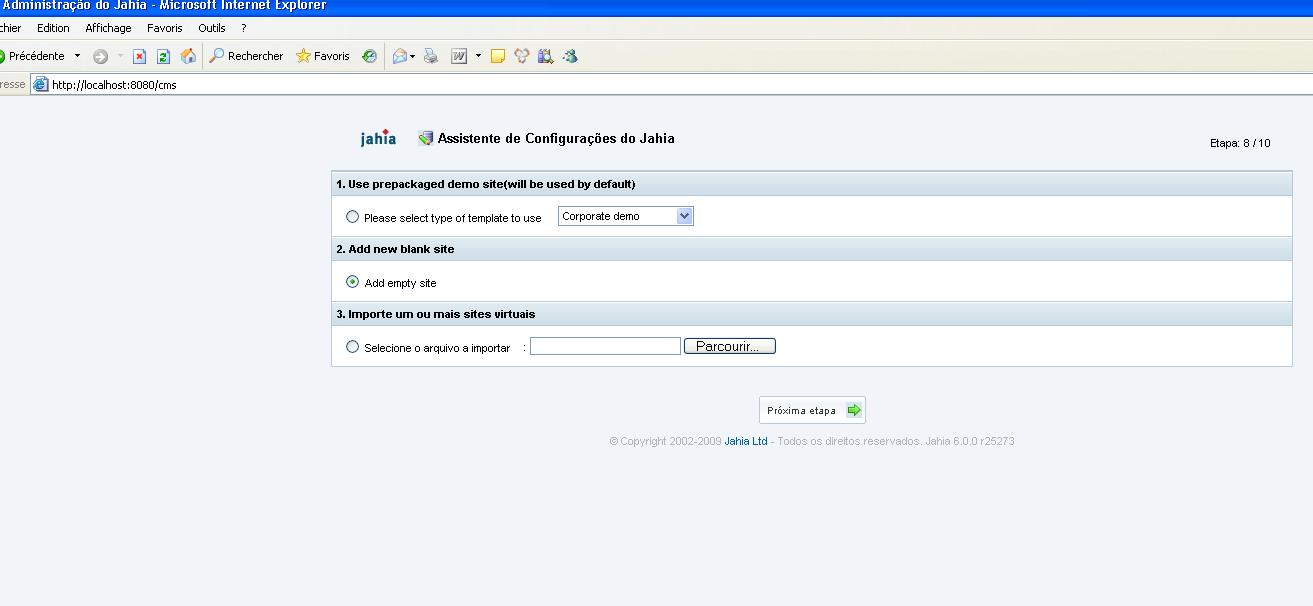
Task: Click the Parcourir browse button
Action: pyautogui.click(x=730, y=346)
